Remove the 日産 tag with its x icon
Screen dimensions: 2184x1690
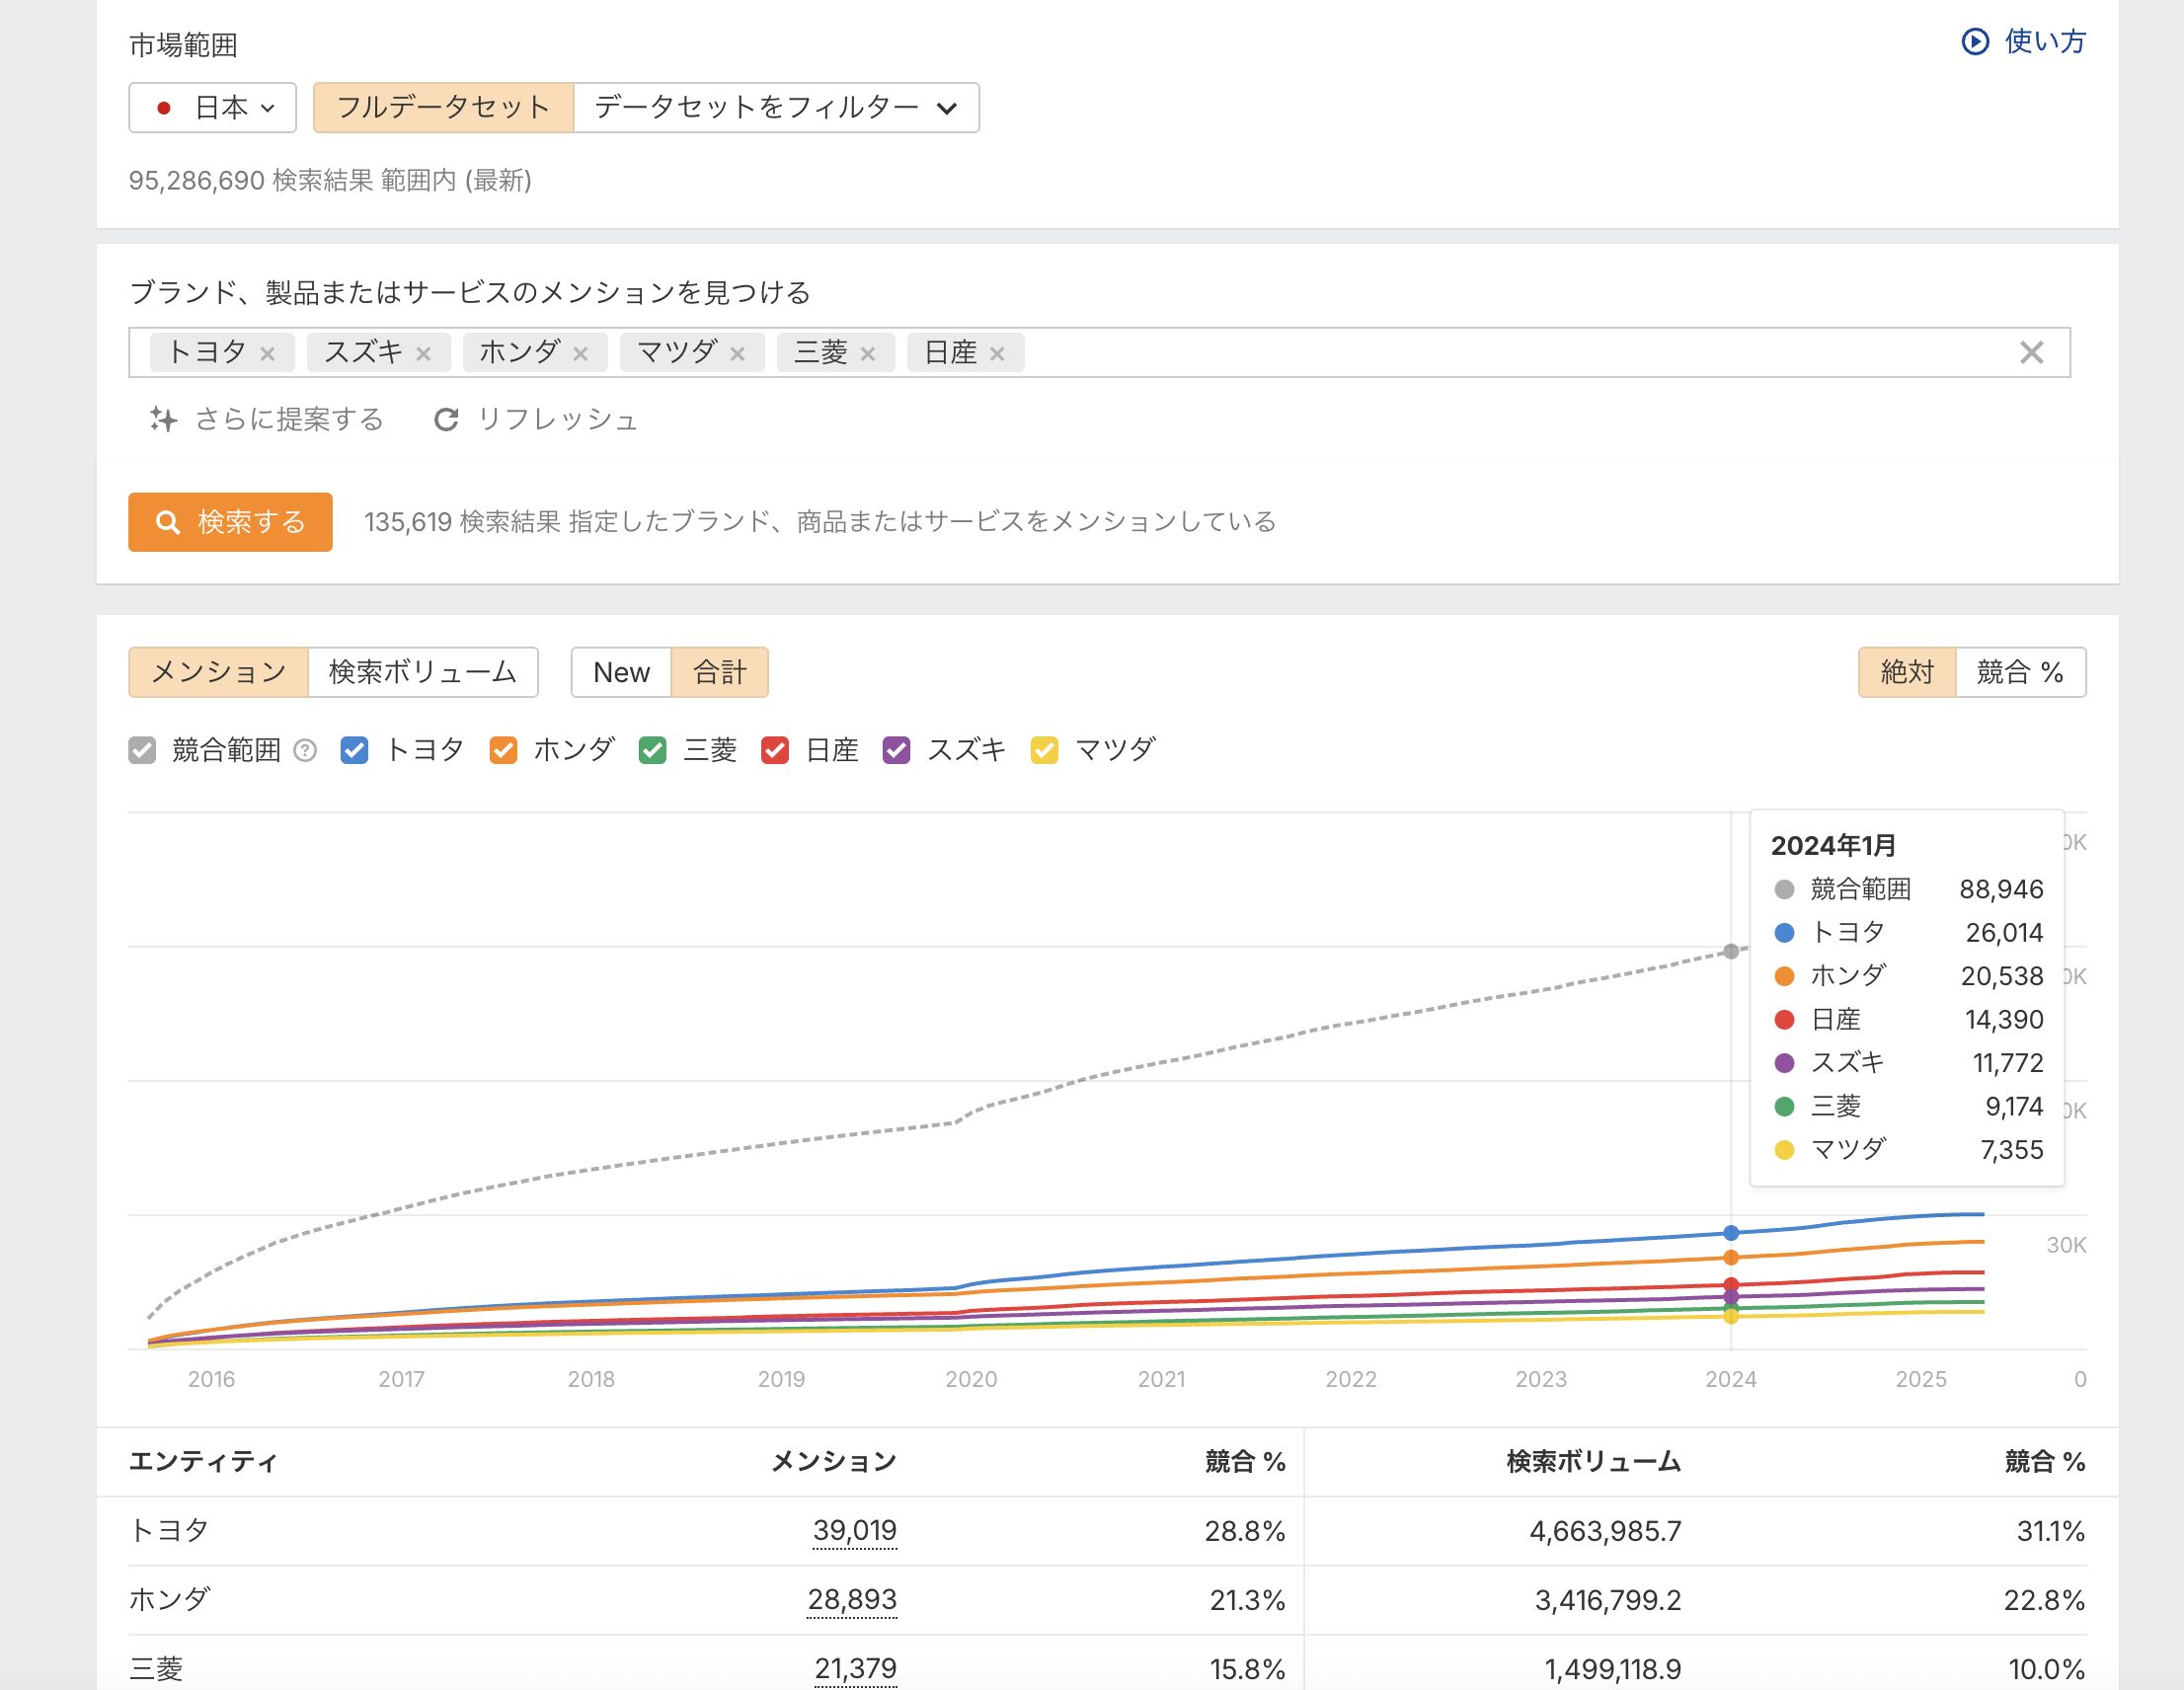[x=996, y=354]
